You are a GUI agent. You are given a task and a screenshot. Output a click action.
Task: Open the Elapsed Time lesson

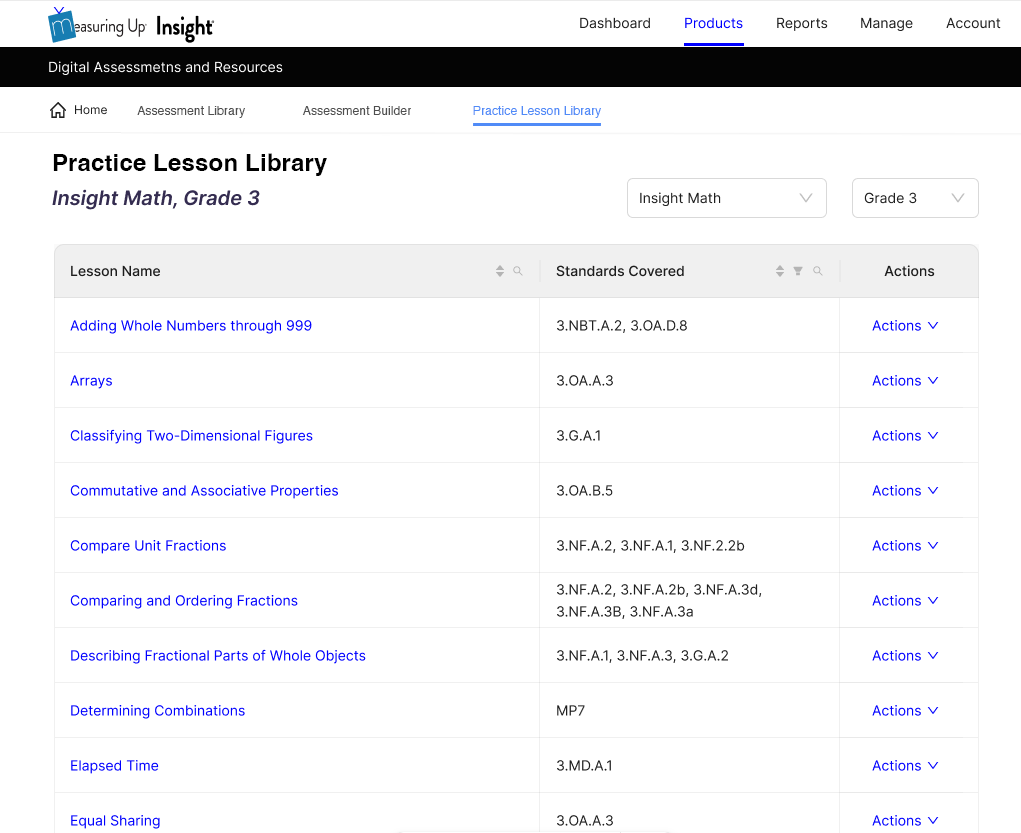[114, 766]
